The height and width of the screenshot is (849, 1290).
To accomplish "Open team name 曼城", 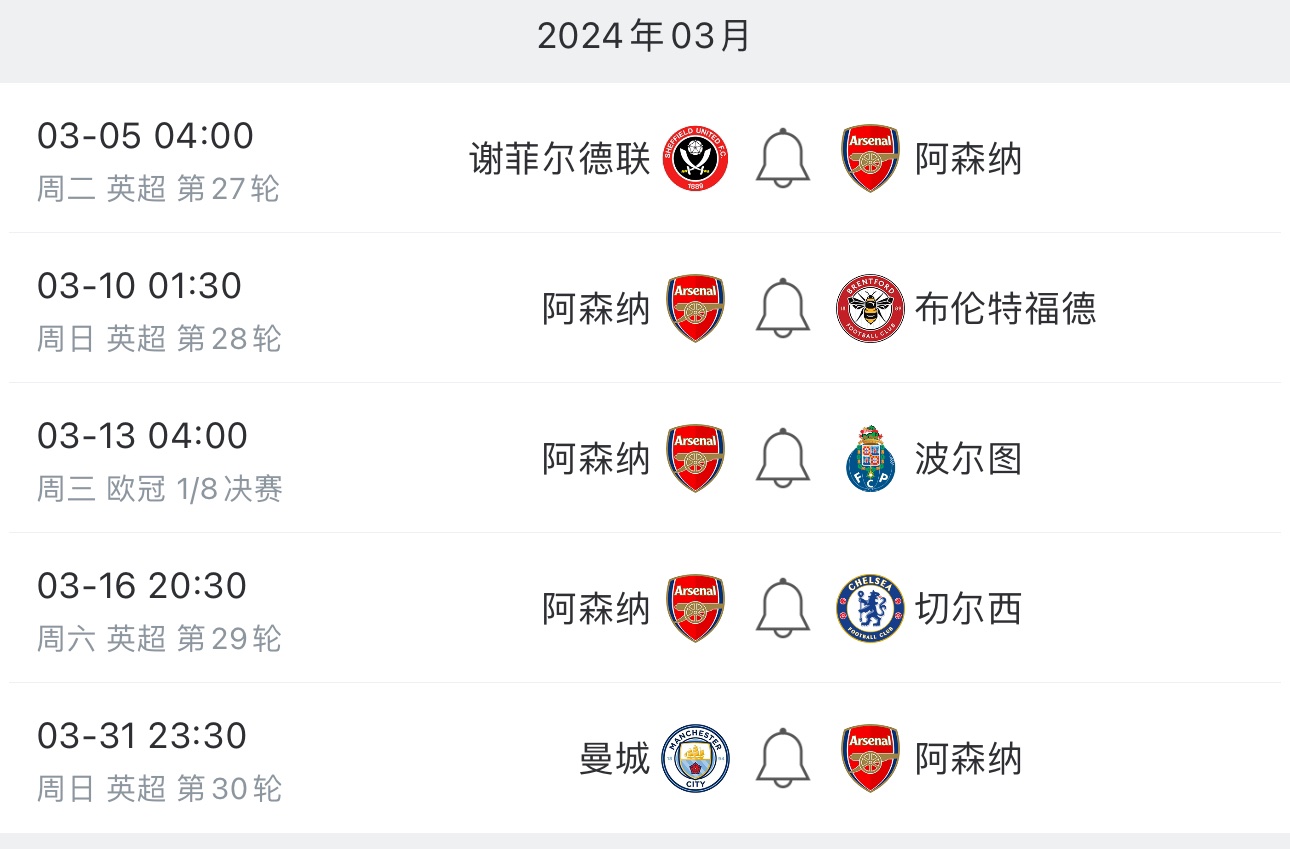I will (x=615, y=759).
